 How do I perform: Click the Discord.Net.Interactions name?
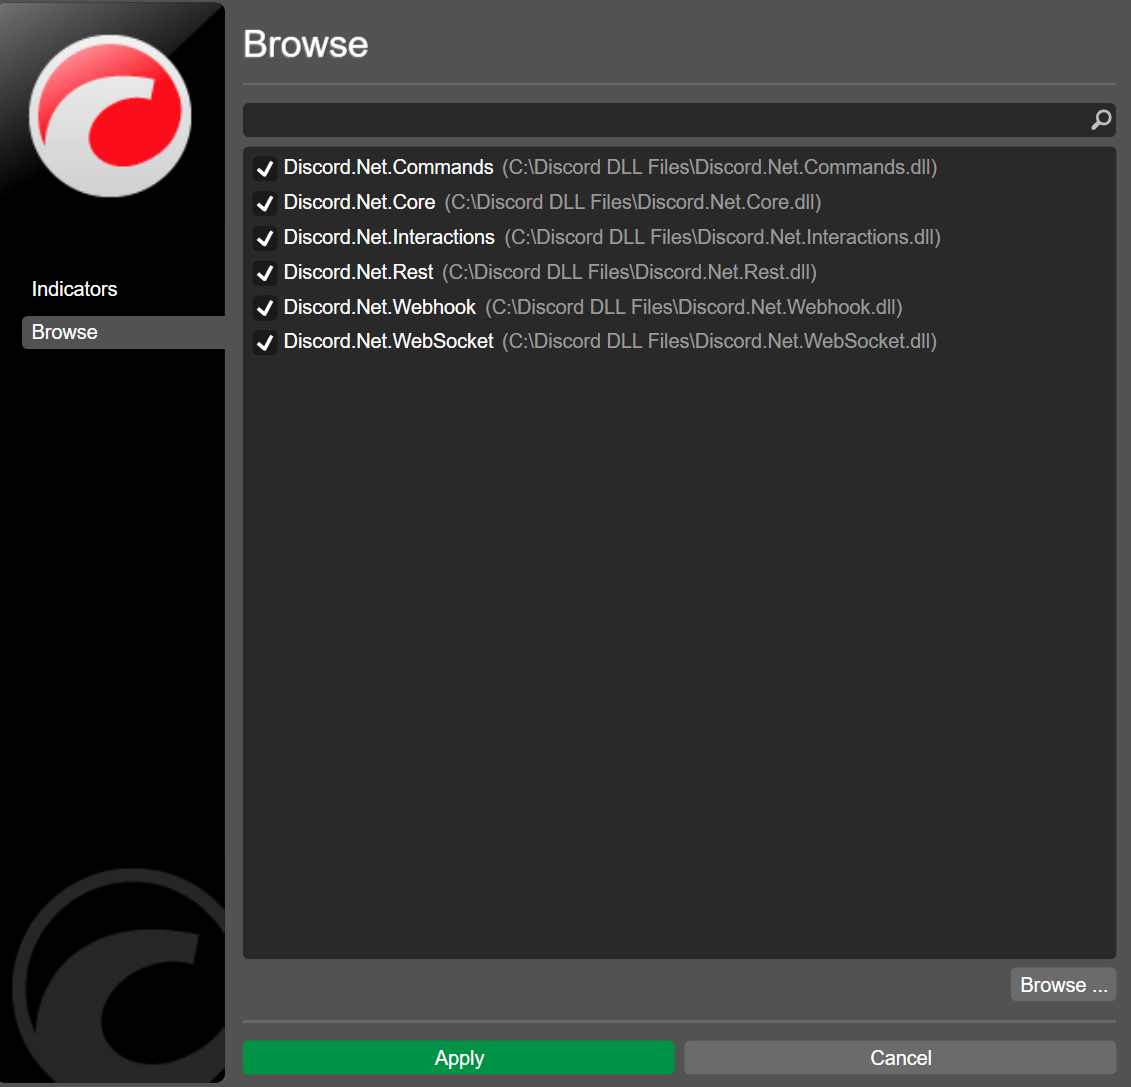(389, 237)
